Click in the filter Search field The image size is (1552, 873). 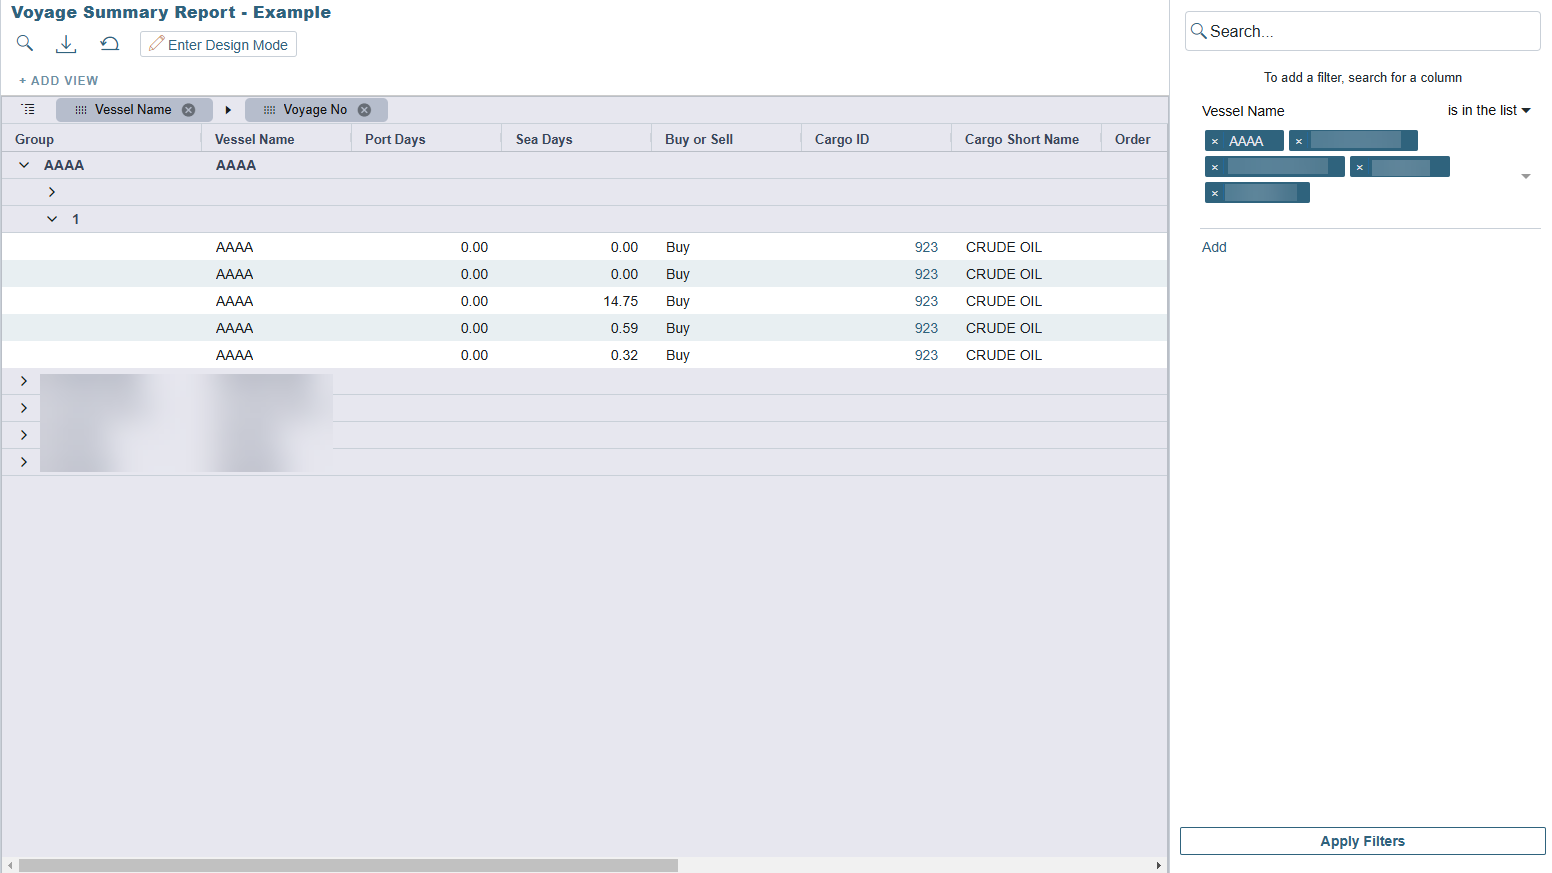pyautogui.click(x=1370, y=31)
